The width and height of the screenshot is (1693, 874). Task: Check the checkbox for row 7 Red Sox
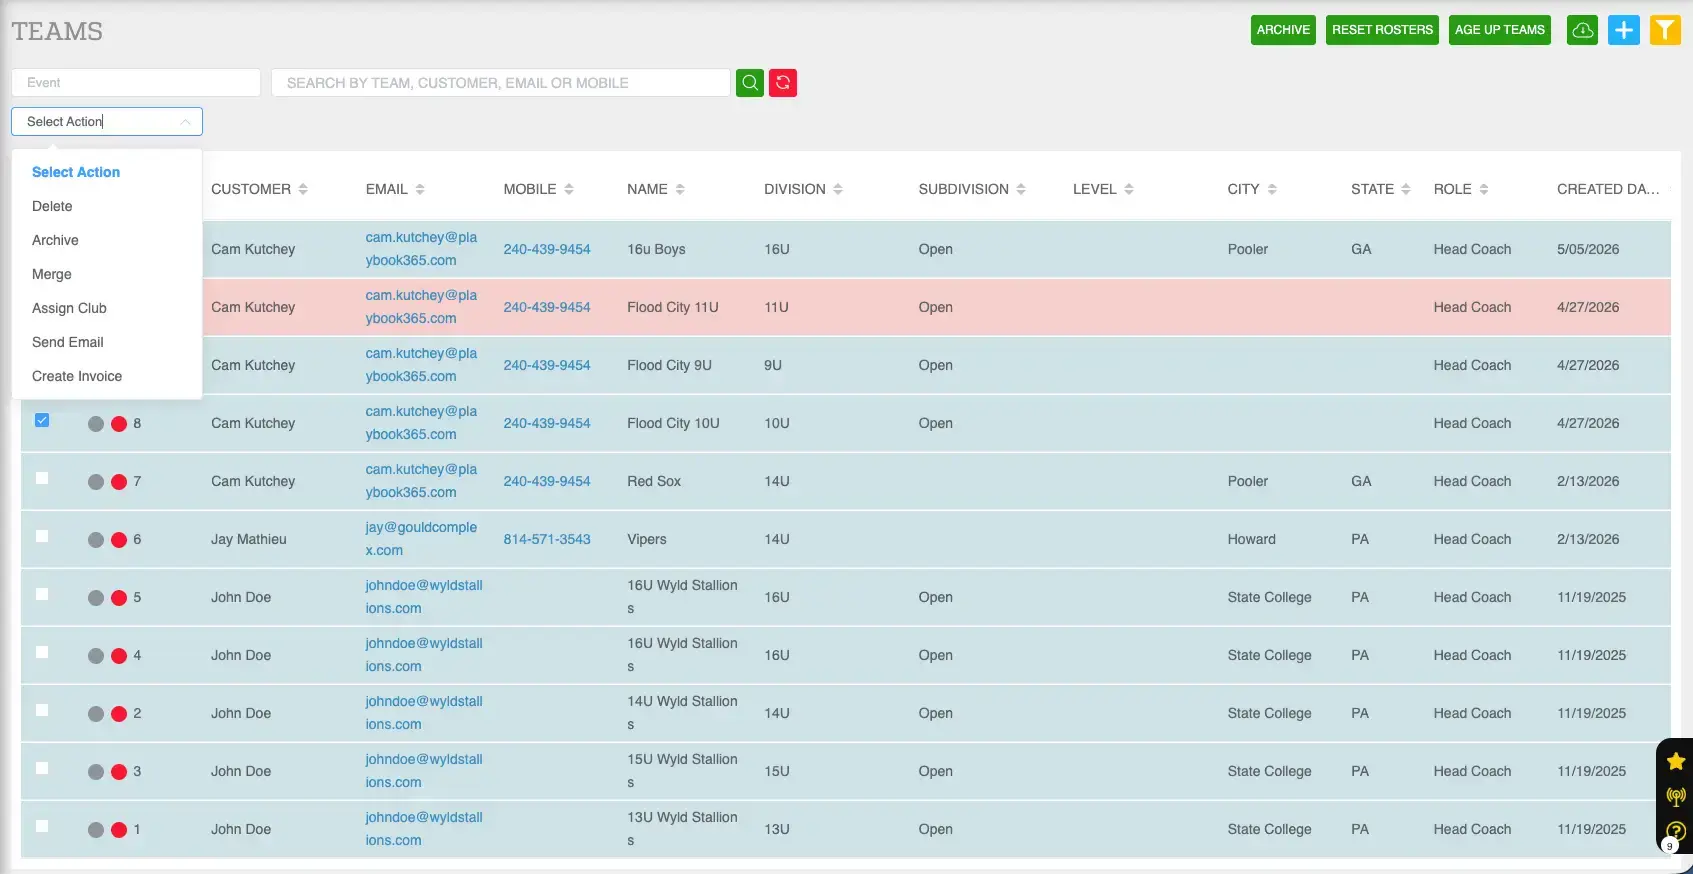pos(42,478)
